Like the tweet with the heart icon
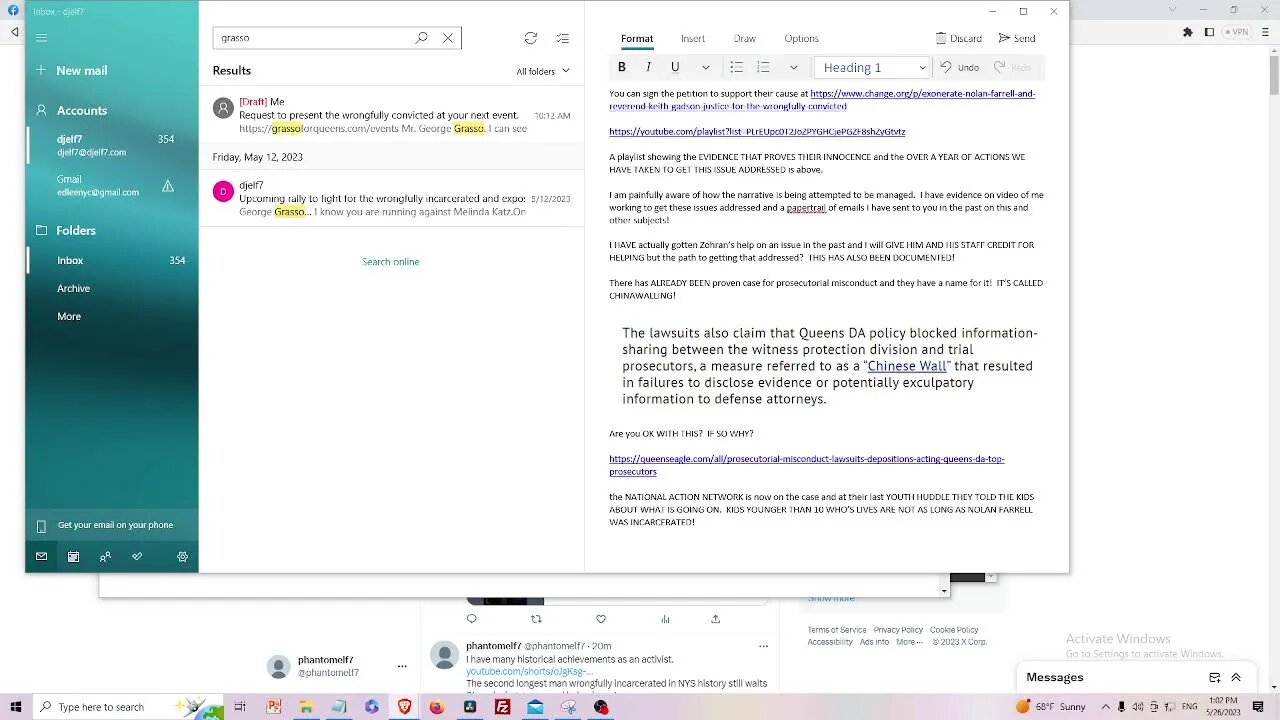The width and height of the screenshot is (1280, 720). 601,619
